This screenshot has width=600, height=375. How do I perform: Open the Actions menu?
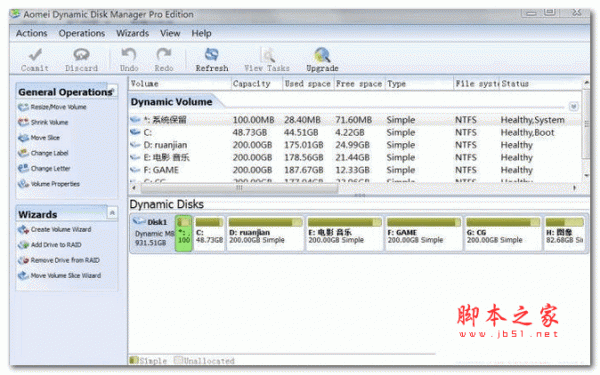[x=31, y=33]
